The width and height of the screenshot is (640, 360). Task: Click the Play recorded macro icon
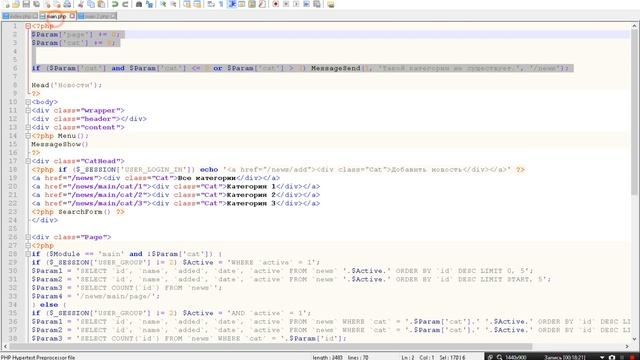click(296, 4)
